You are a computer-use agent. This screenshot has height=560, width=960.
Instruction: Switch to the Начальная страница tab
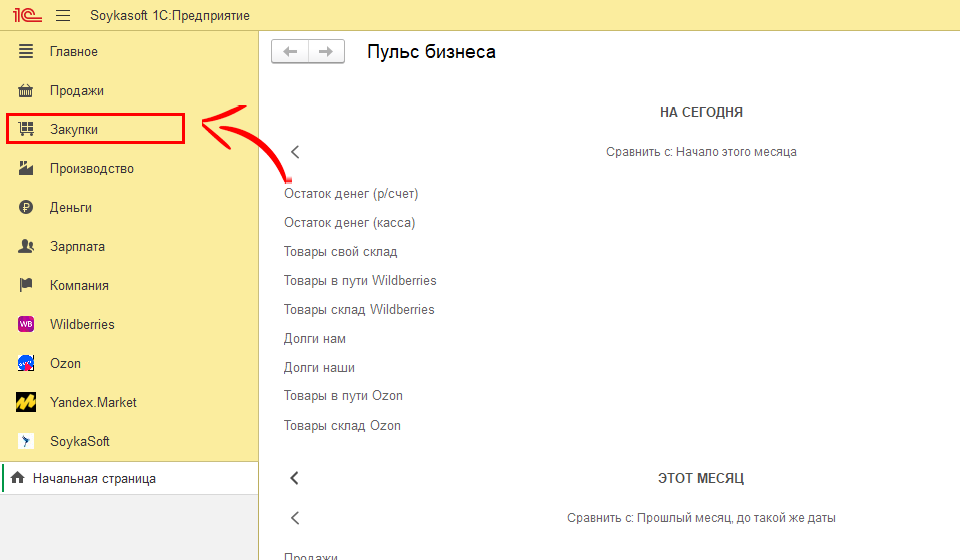[94, 479]
